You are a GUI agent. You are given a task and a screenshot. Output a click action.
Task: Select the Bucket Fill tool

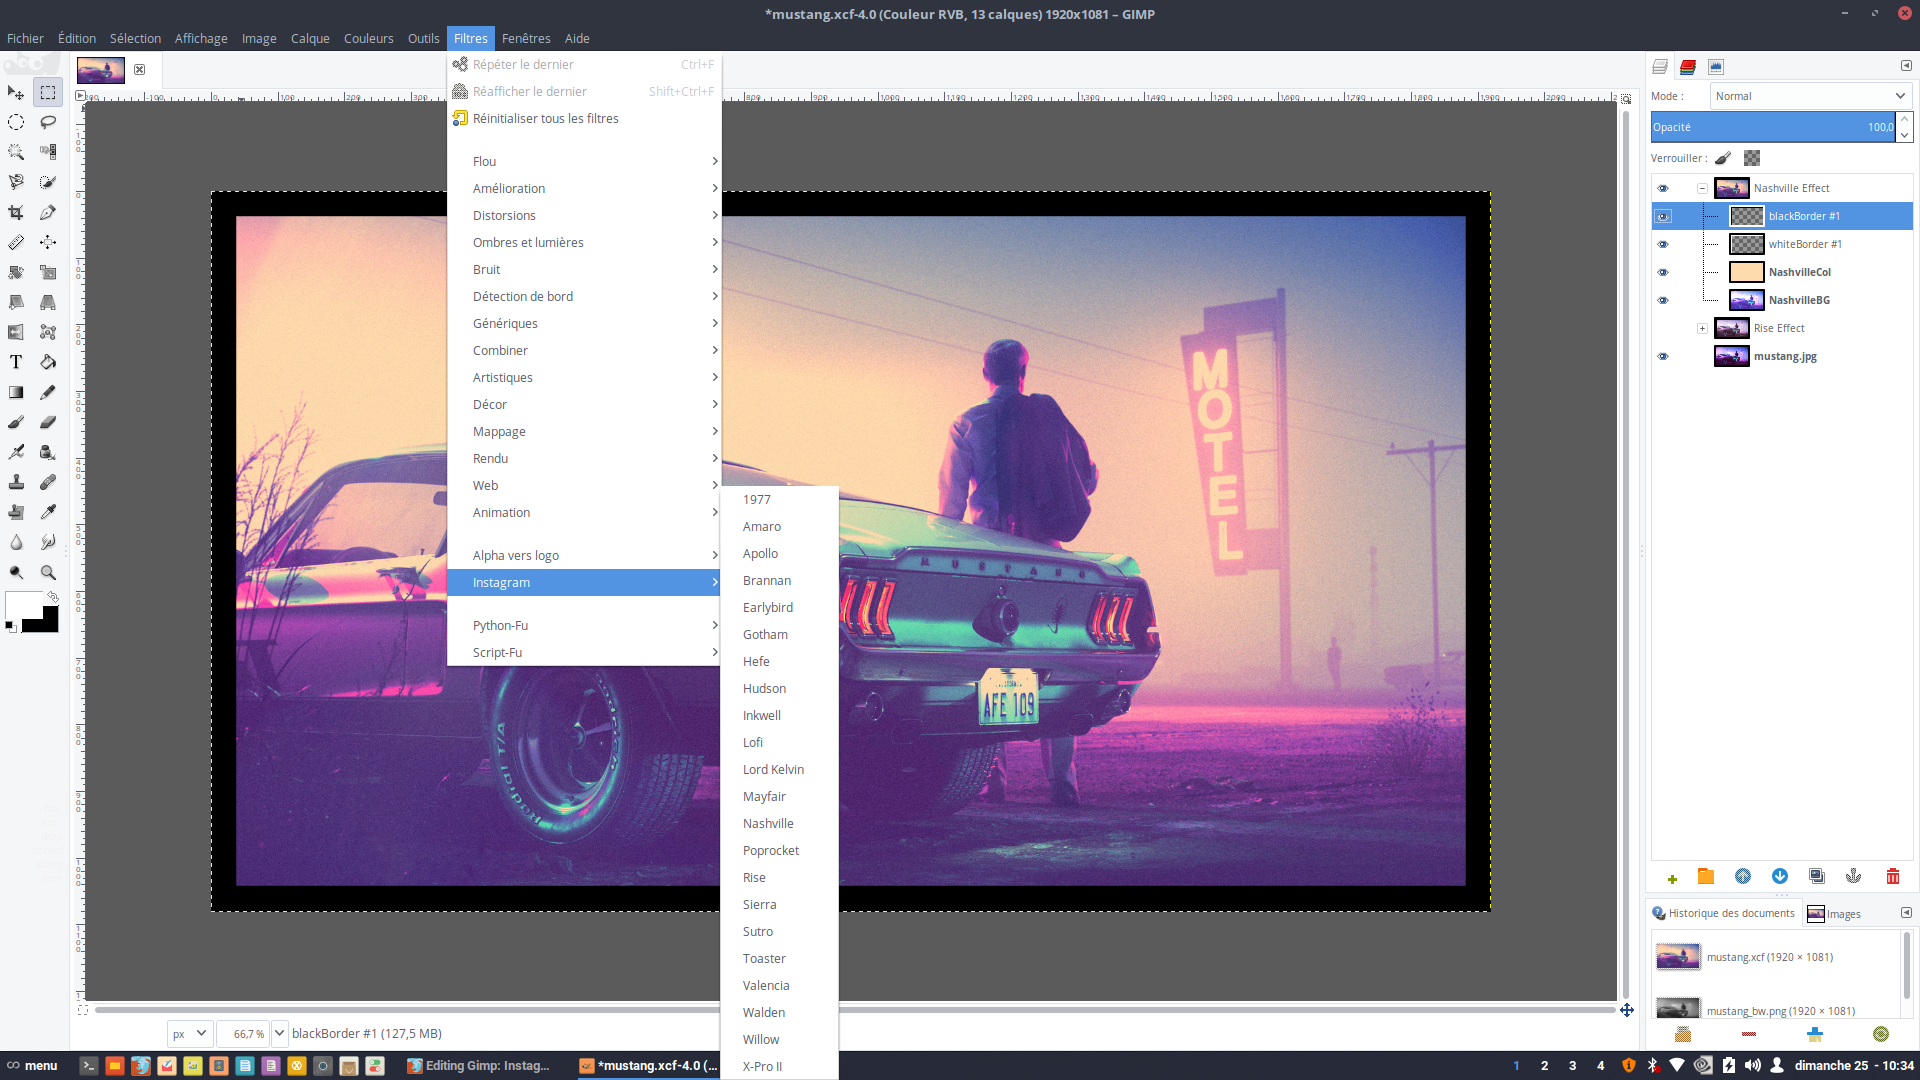[47, 362]
